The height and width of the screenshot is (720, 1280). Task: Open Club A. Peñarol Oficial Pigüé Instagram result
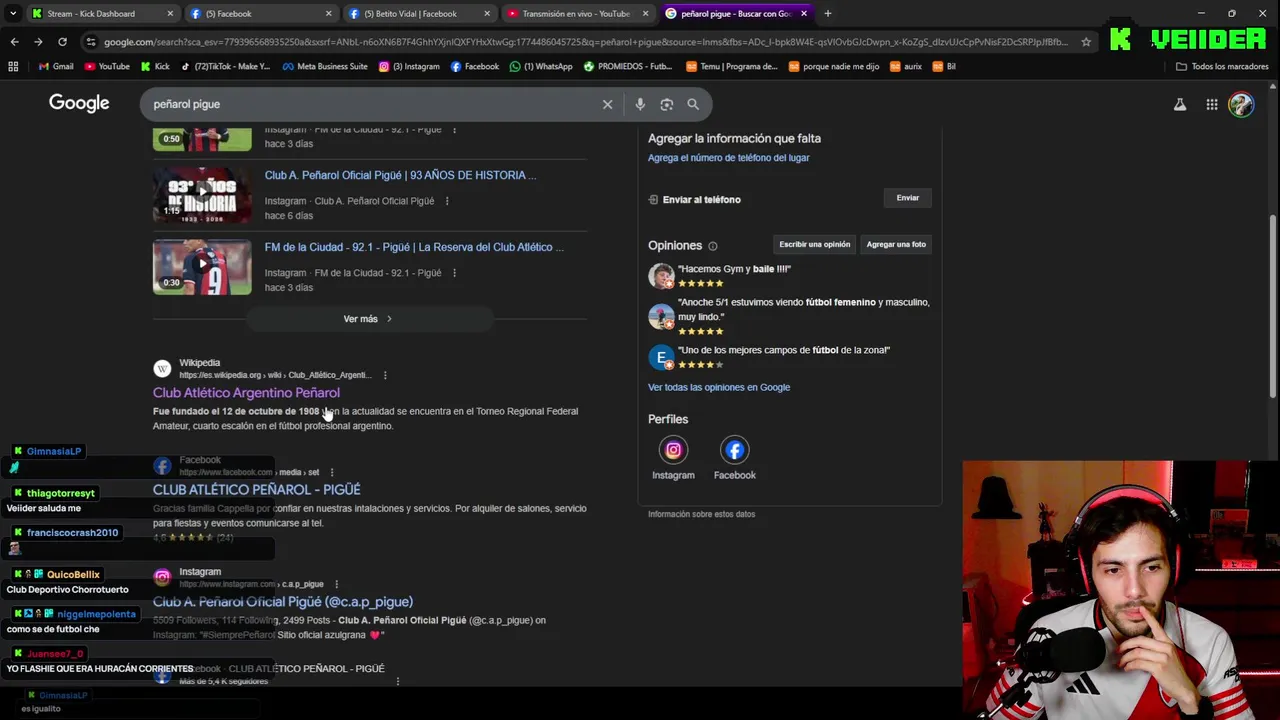tap(283, 602)
